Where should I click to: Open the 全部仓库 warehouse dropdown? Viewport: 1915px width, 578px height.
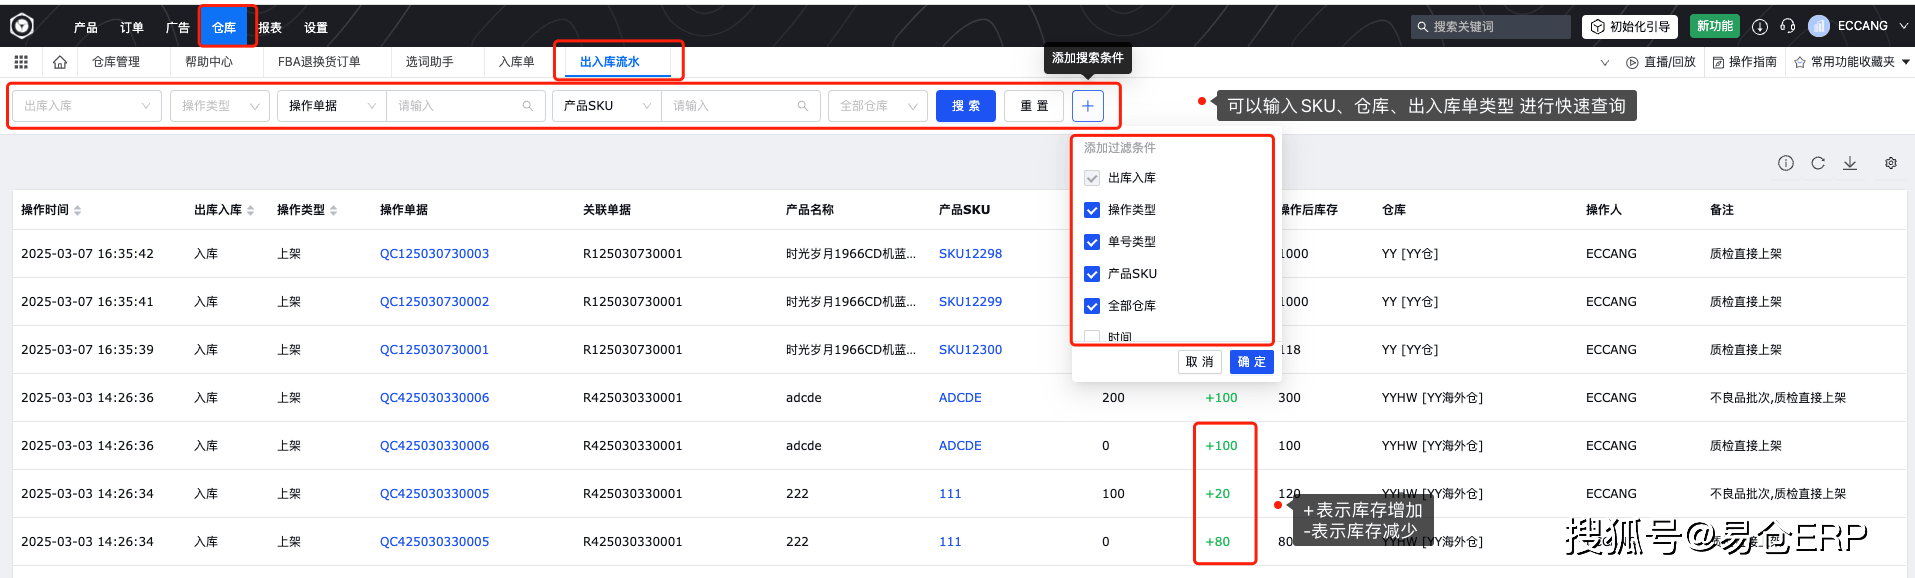[878, 106]
